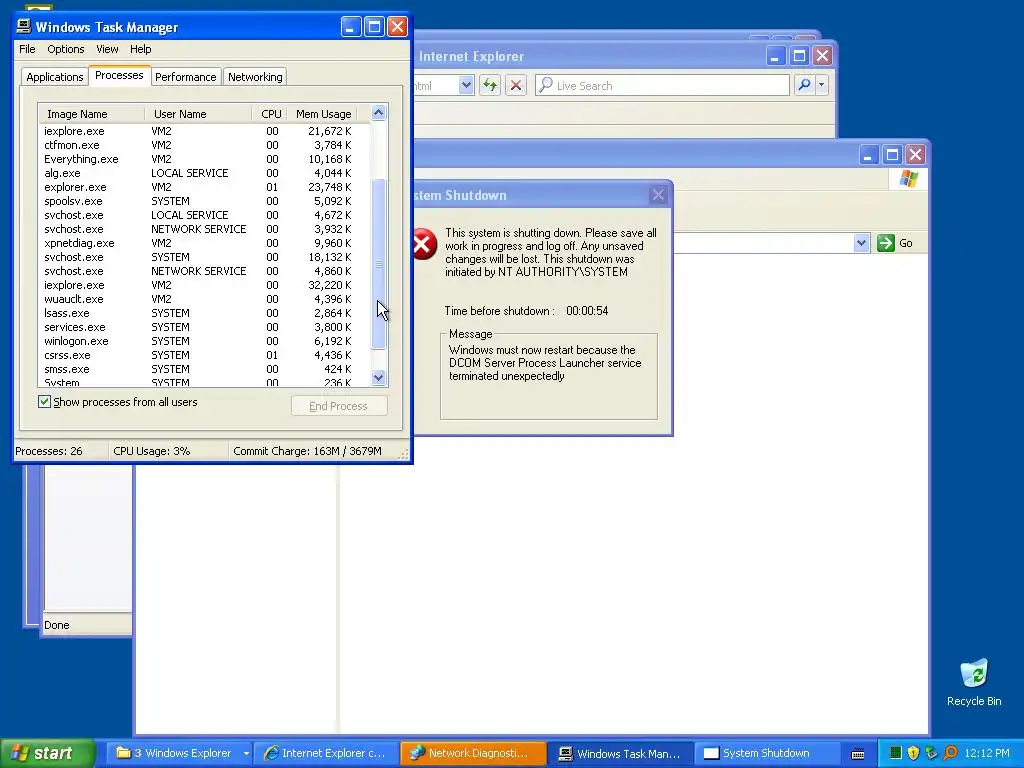Screen dimensions: 1024x768
Task: Uncheck Show processes from all users
Action: click(44, 402)
